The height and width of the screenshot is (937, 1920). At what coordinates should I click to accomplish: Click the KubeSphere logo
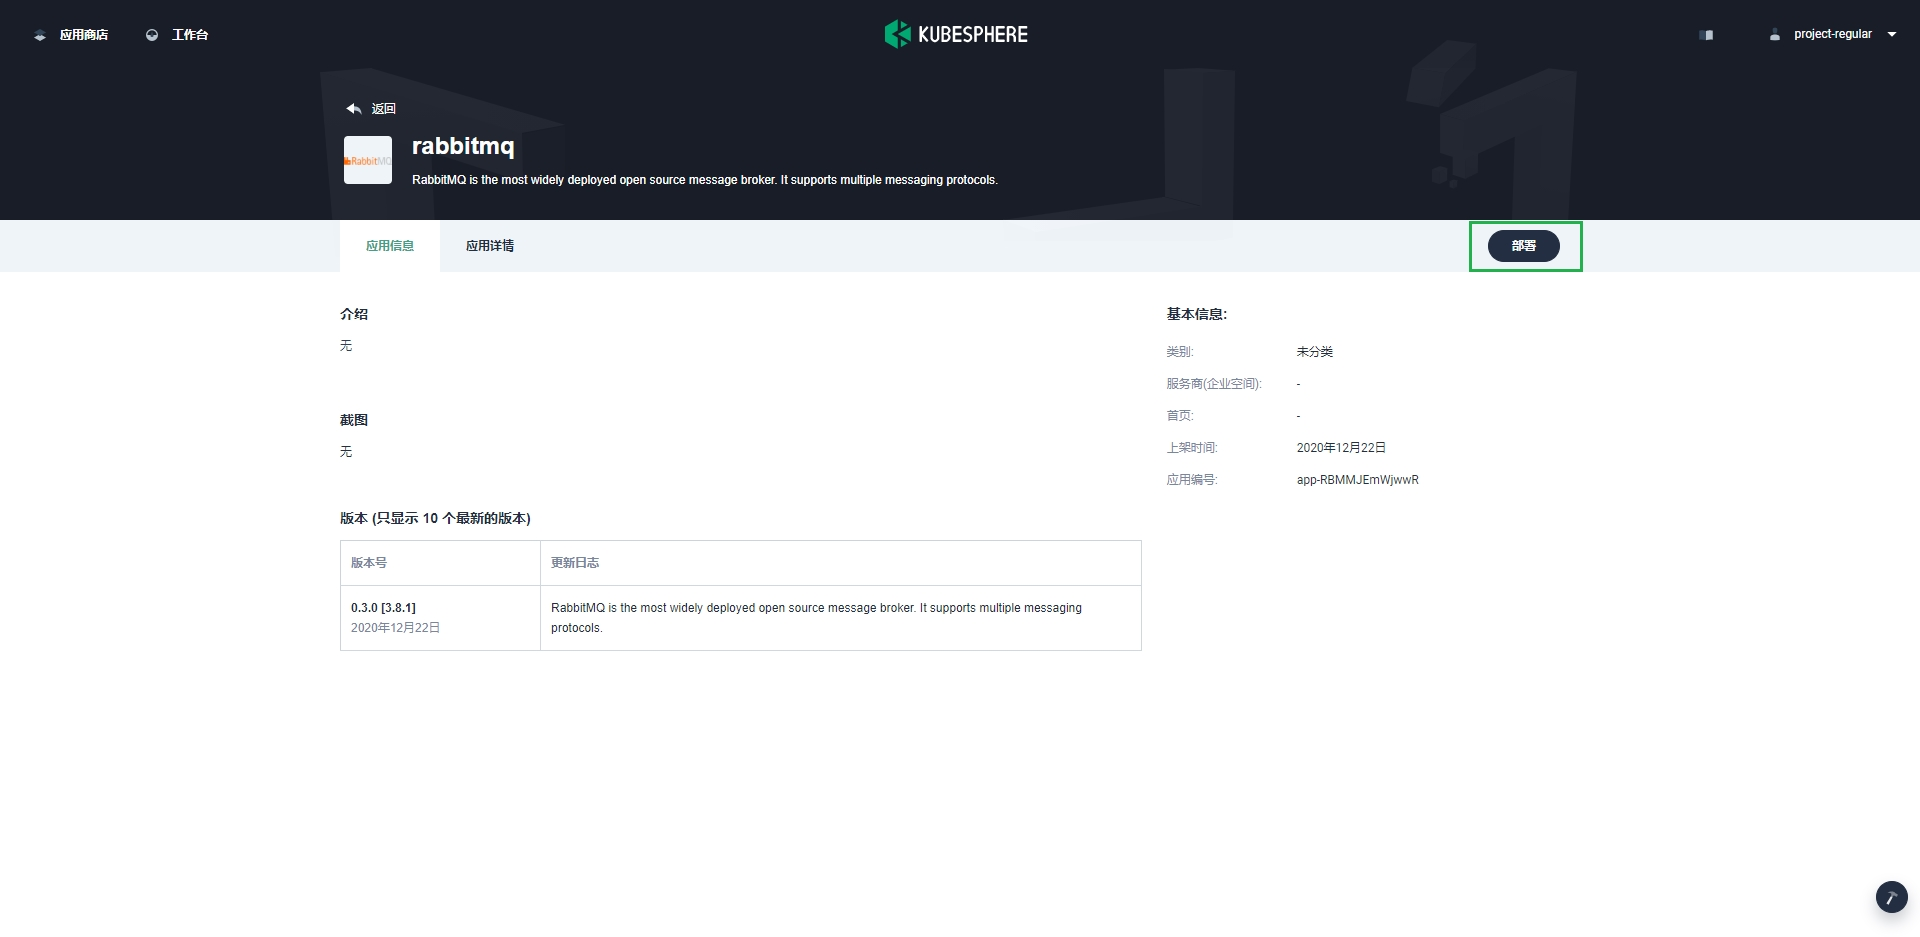pos(956,34)
